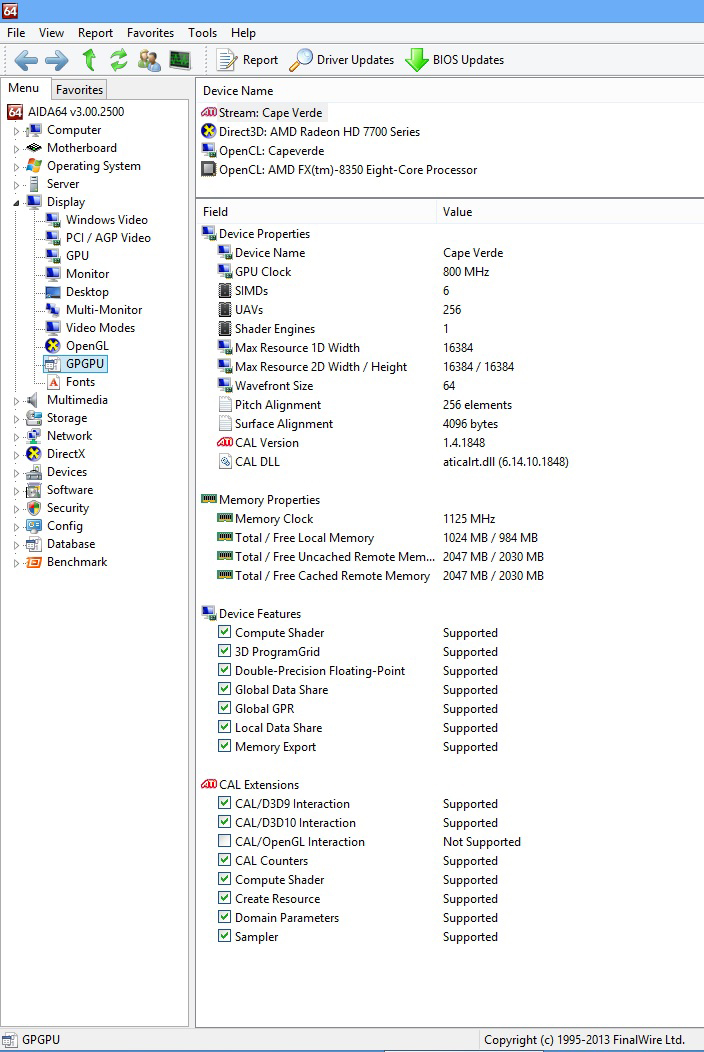Viewport: 704px width, 1052px height.
Task: Expand the Multimedia tree node
Action: point(16,401)
